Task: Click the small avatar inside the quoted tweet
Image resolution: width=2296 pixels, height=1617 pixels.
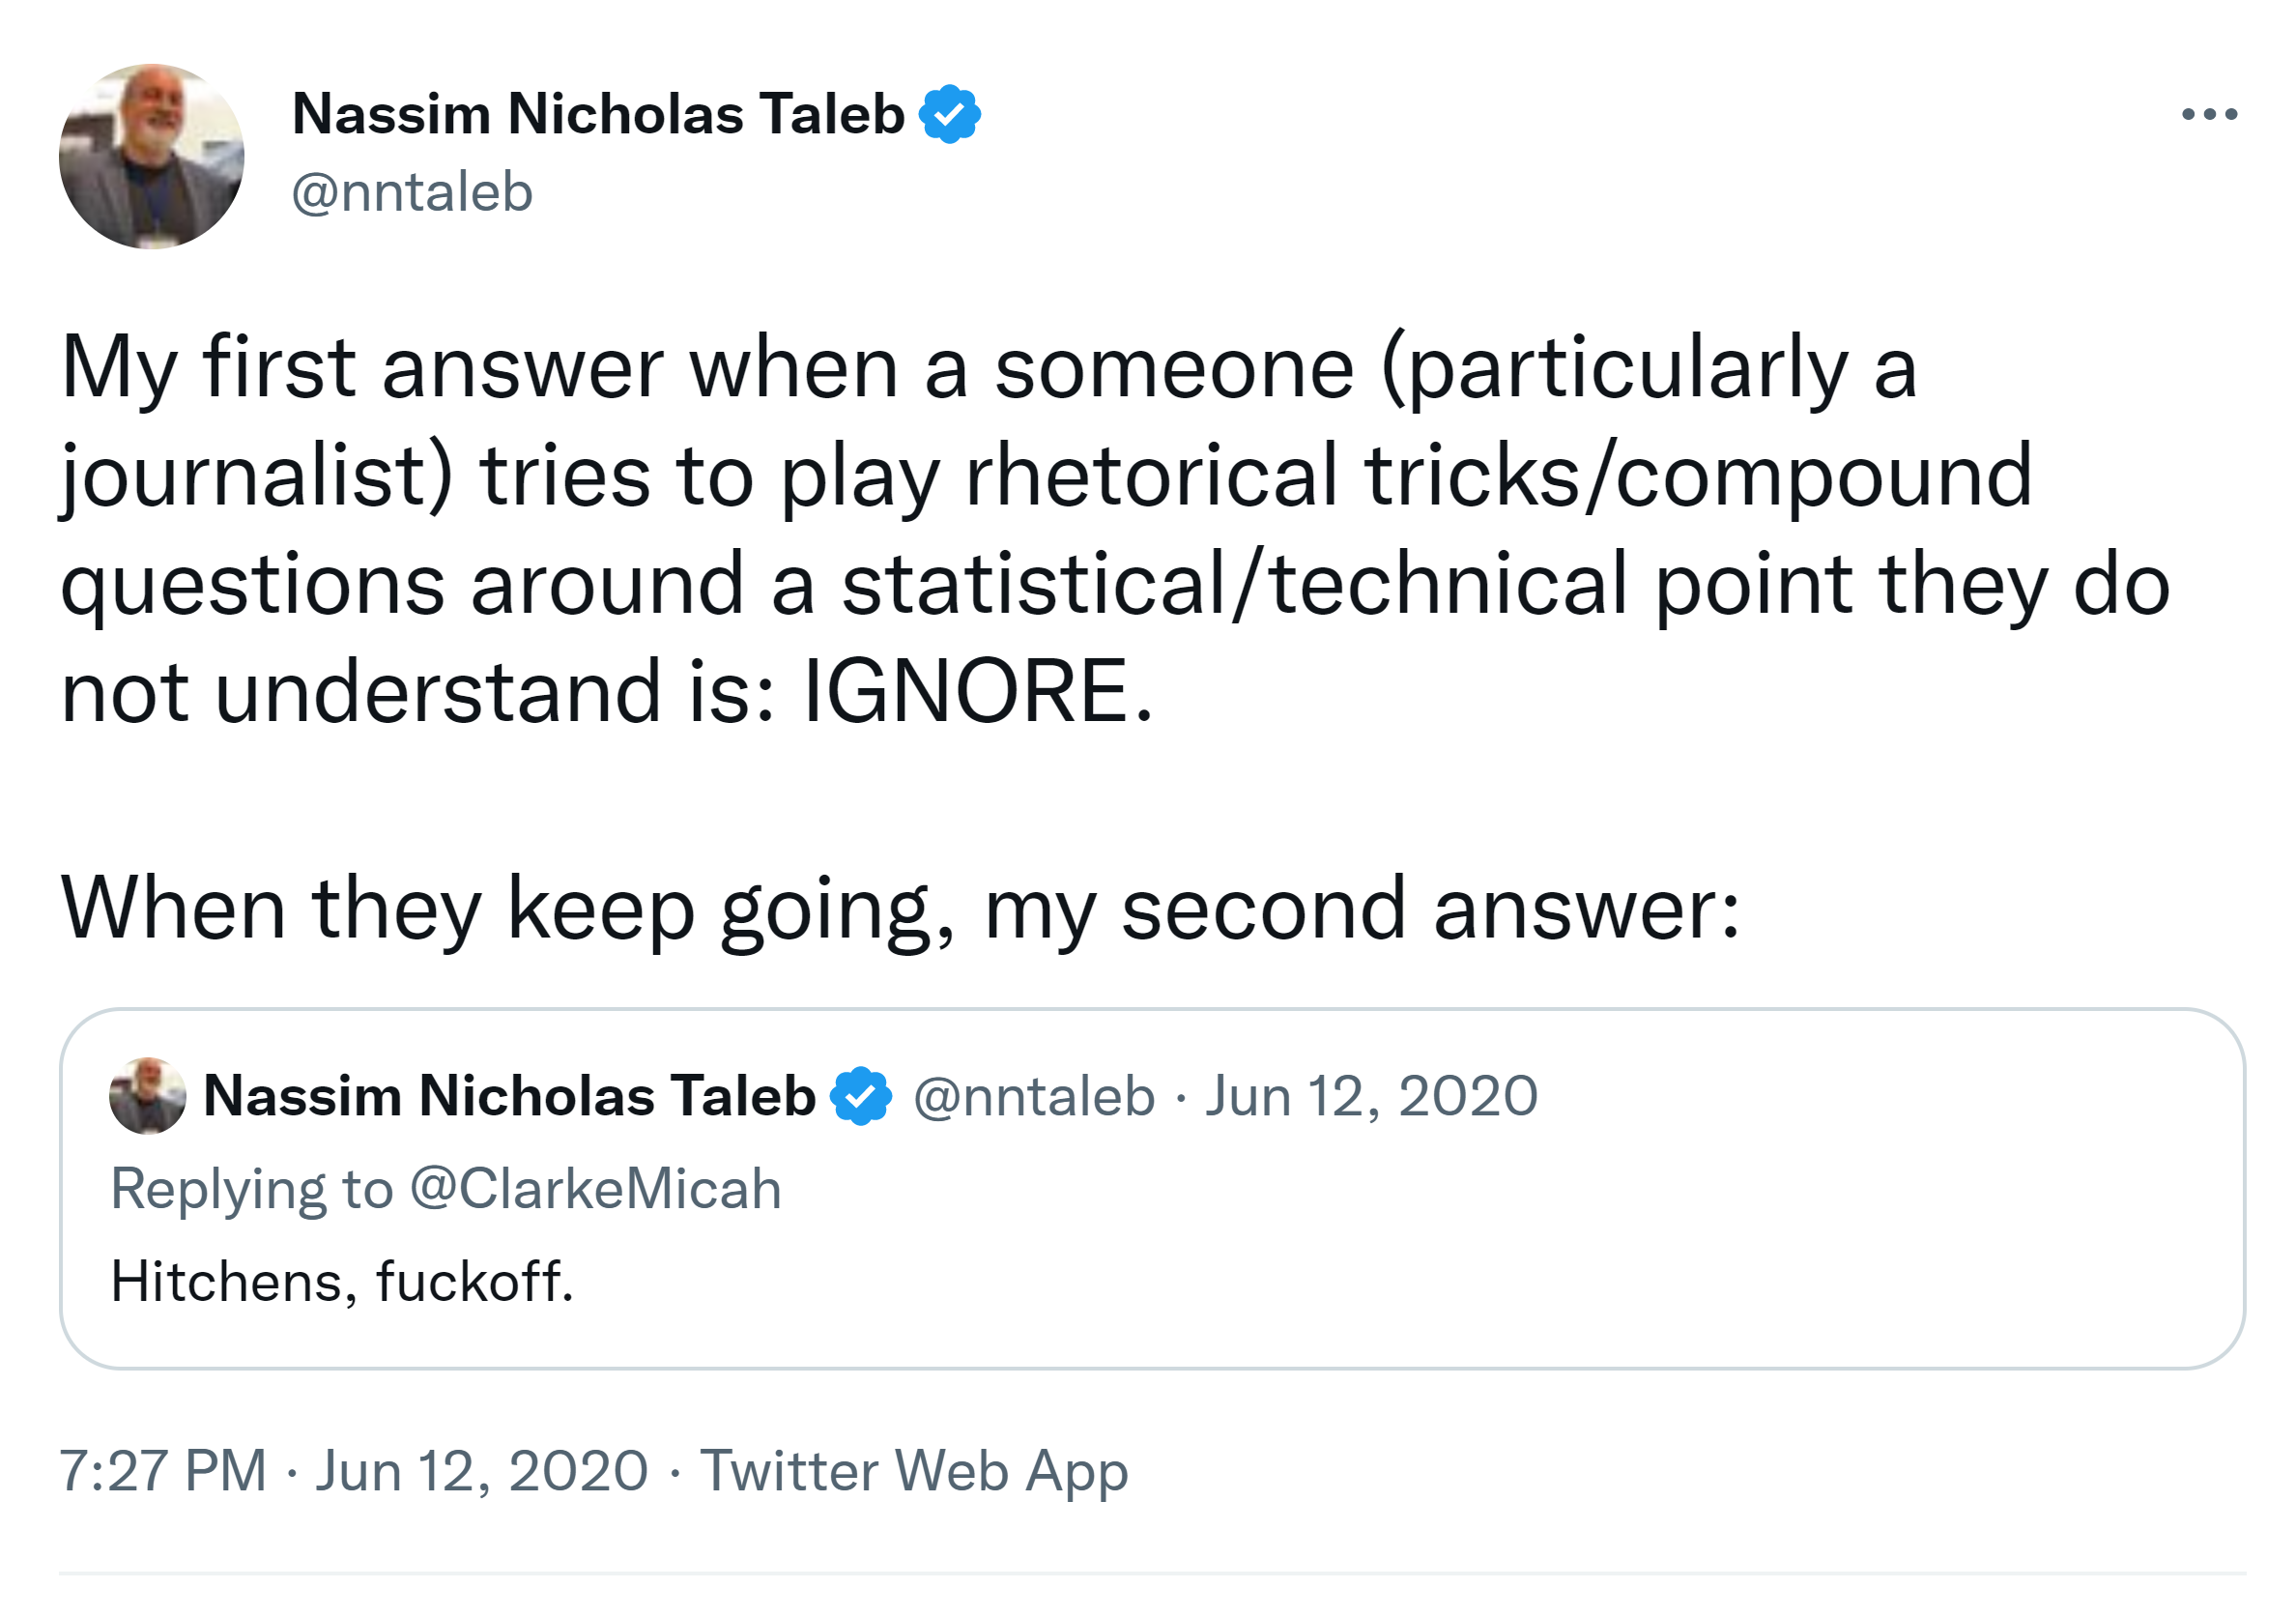Action: point(147,1096)
